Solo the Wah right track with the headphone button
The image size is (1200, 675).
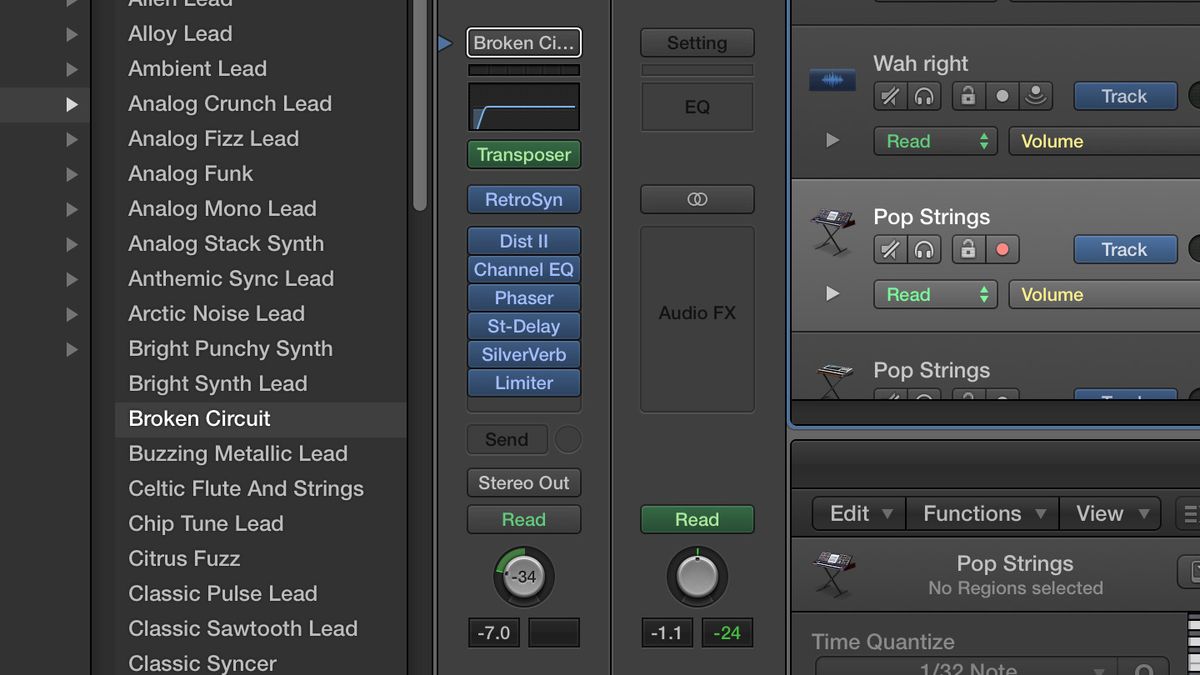coord(922,96)
